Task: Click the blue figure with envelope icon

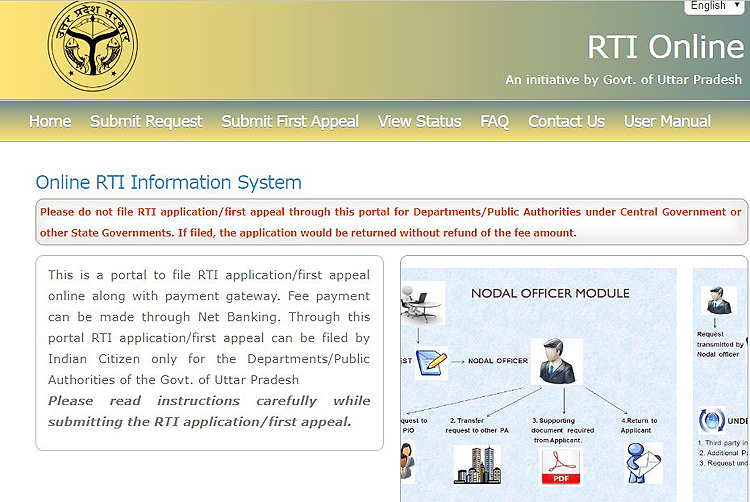Action: [644, 463]
